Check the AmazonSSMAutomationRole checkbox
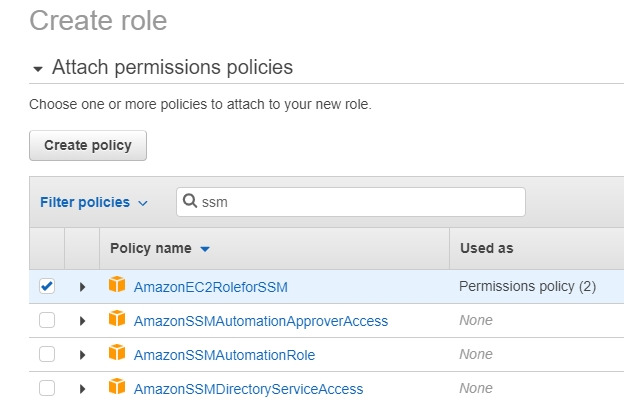This screenshot has height=401, width=624. point(47,354)
